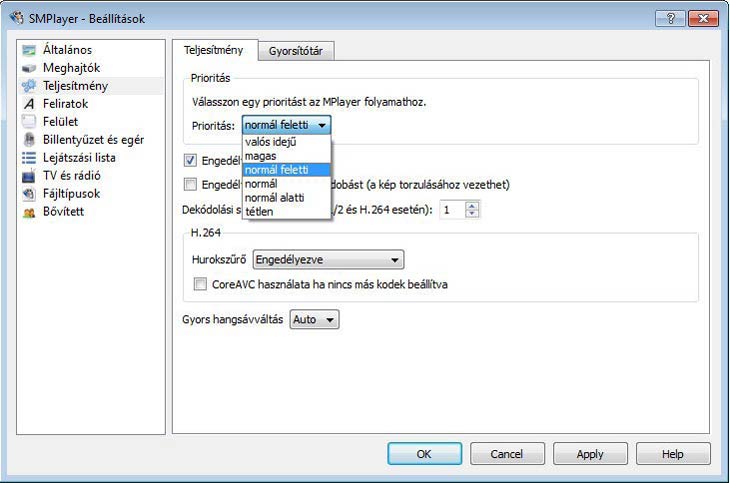Click the Általános section icon
The width and height of the screenshot is (730, 483).
click(x=29, y=50)
